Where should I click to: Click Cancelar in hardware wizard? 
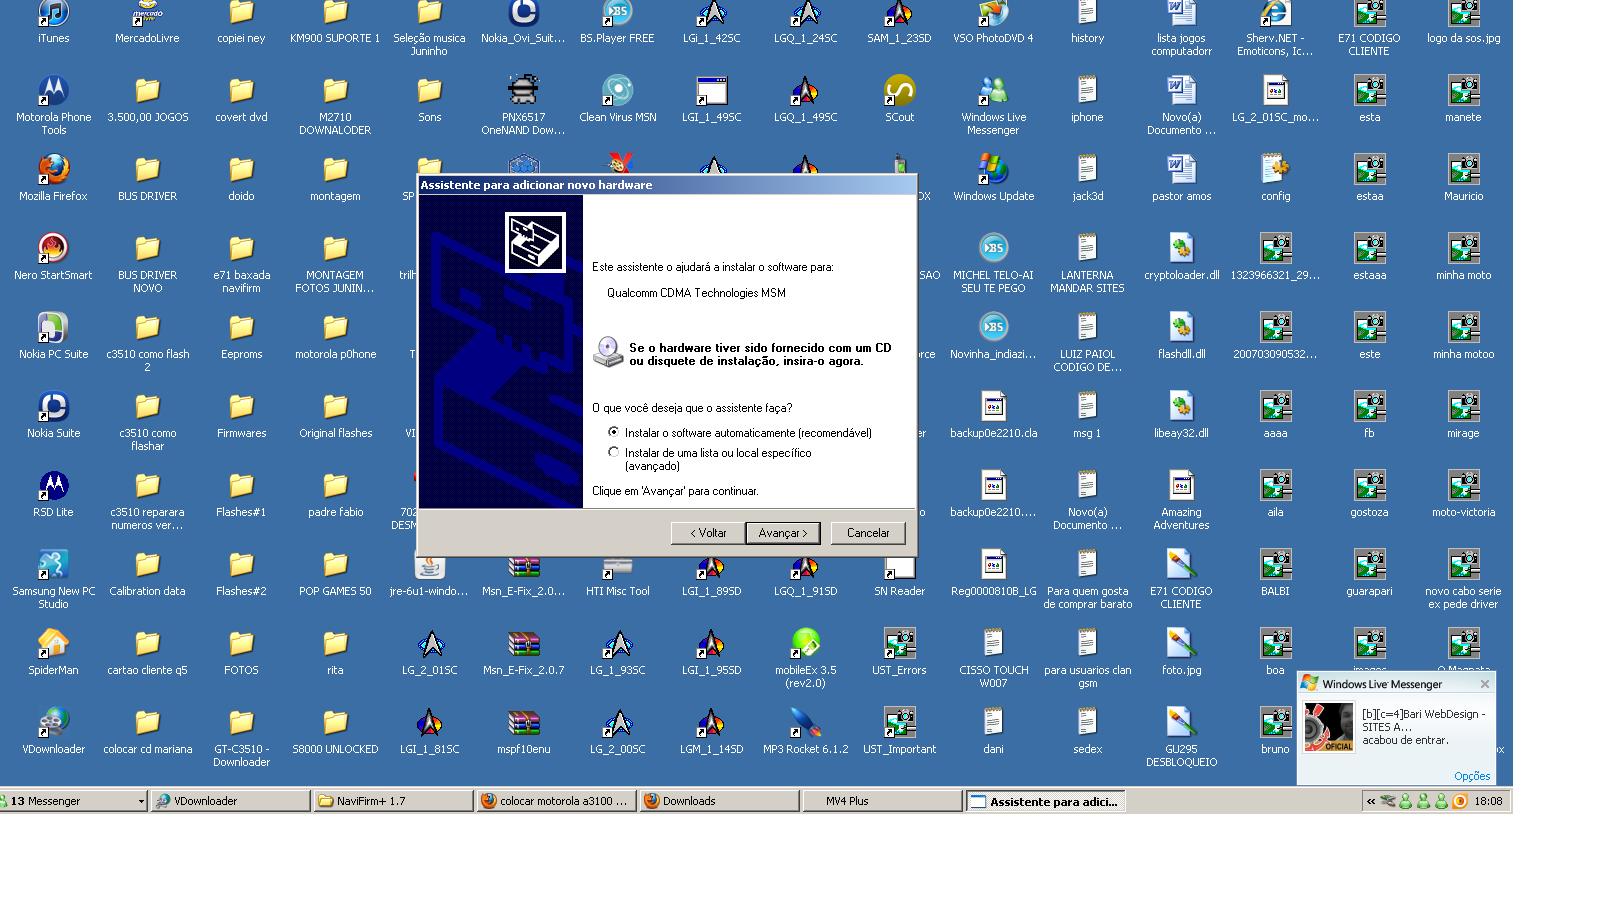pos(868,533)
